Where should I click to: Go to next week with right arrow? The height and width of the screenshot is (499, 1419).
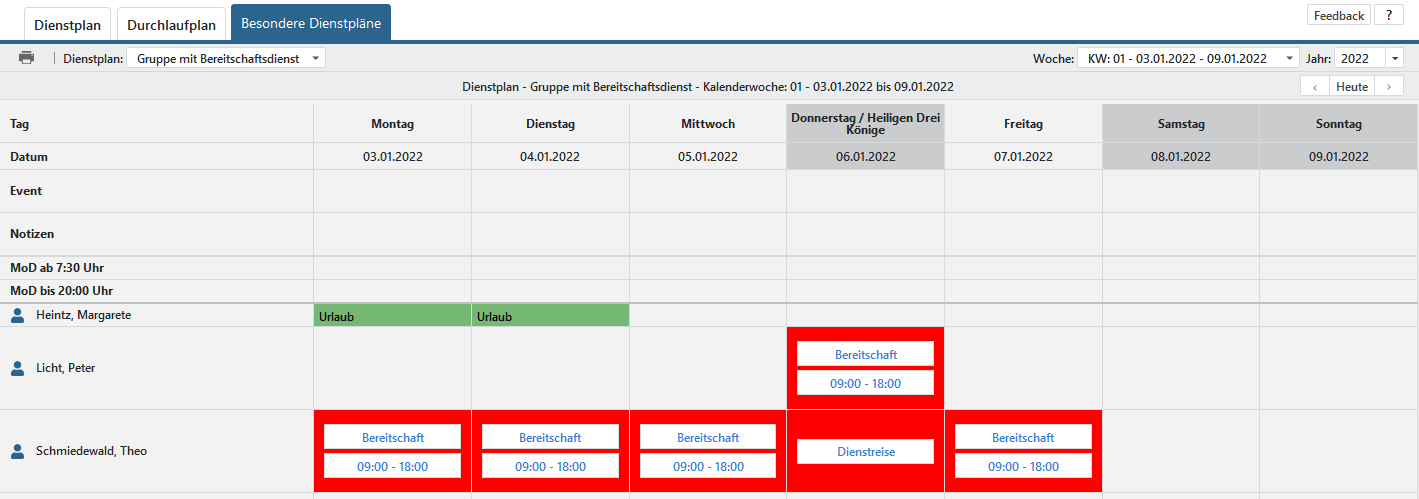click(x=1387, y=87)
